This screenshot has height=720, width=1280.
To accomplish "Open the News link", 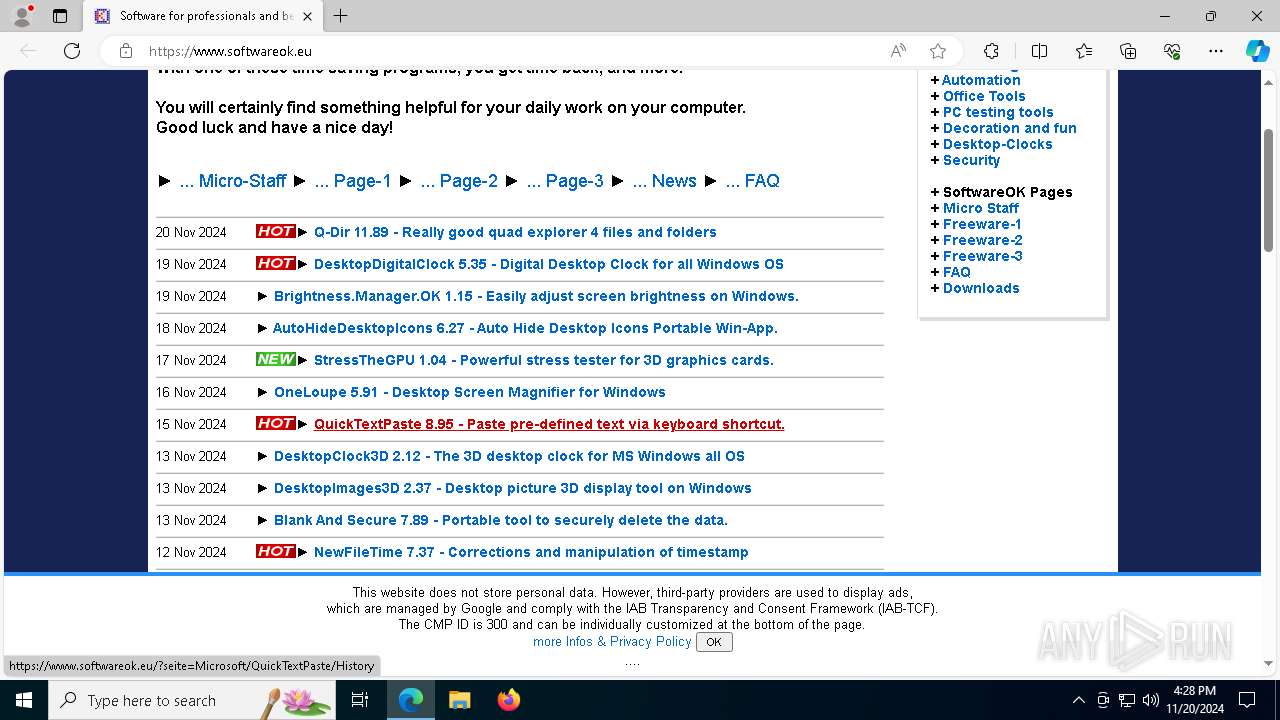I will click(664, 181).
